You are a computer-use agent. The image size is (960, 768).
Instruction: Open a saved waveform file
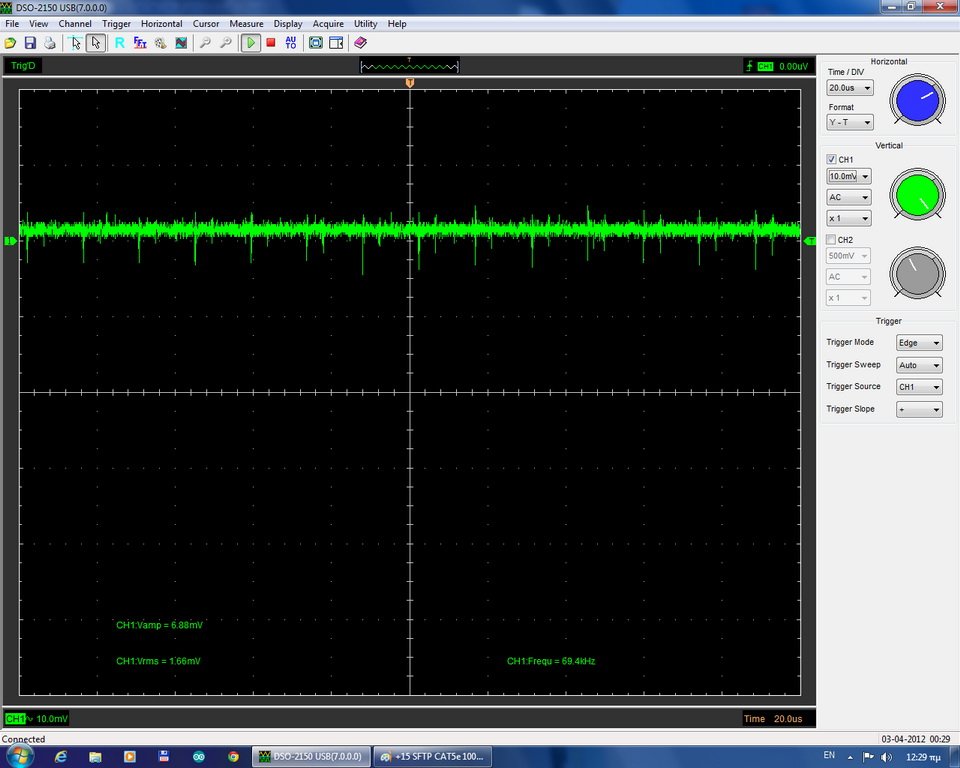[10, 42]
